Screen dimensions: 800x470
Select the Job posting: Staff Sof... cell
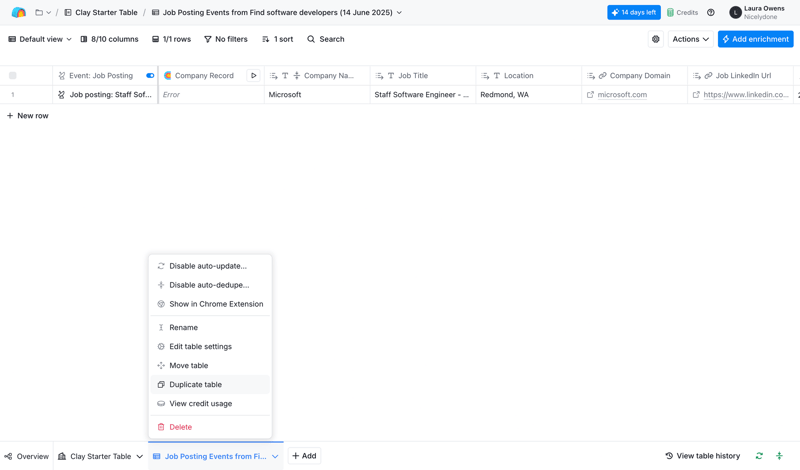pyautogui.click(x=105, y=94)
